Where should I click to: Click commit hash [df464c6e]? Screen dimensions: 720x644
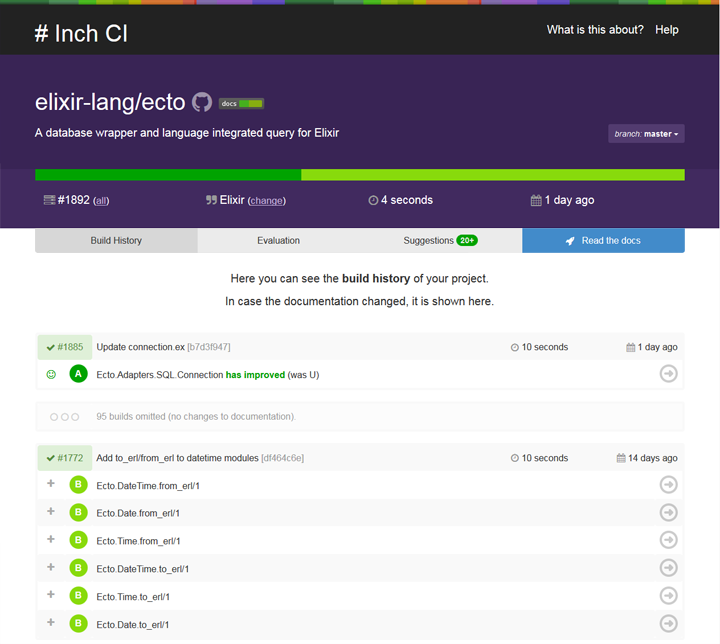(282, 458)
